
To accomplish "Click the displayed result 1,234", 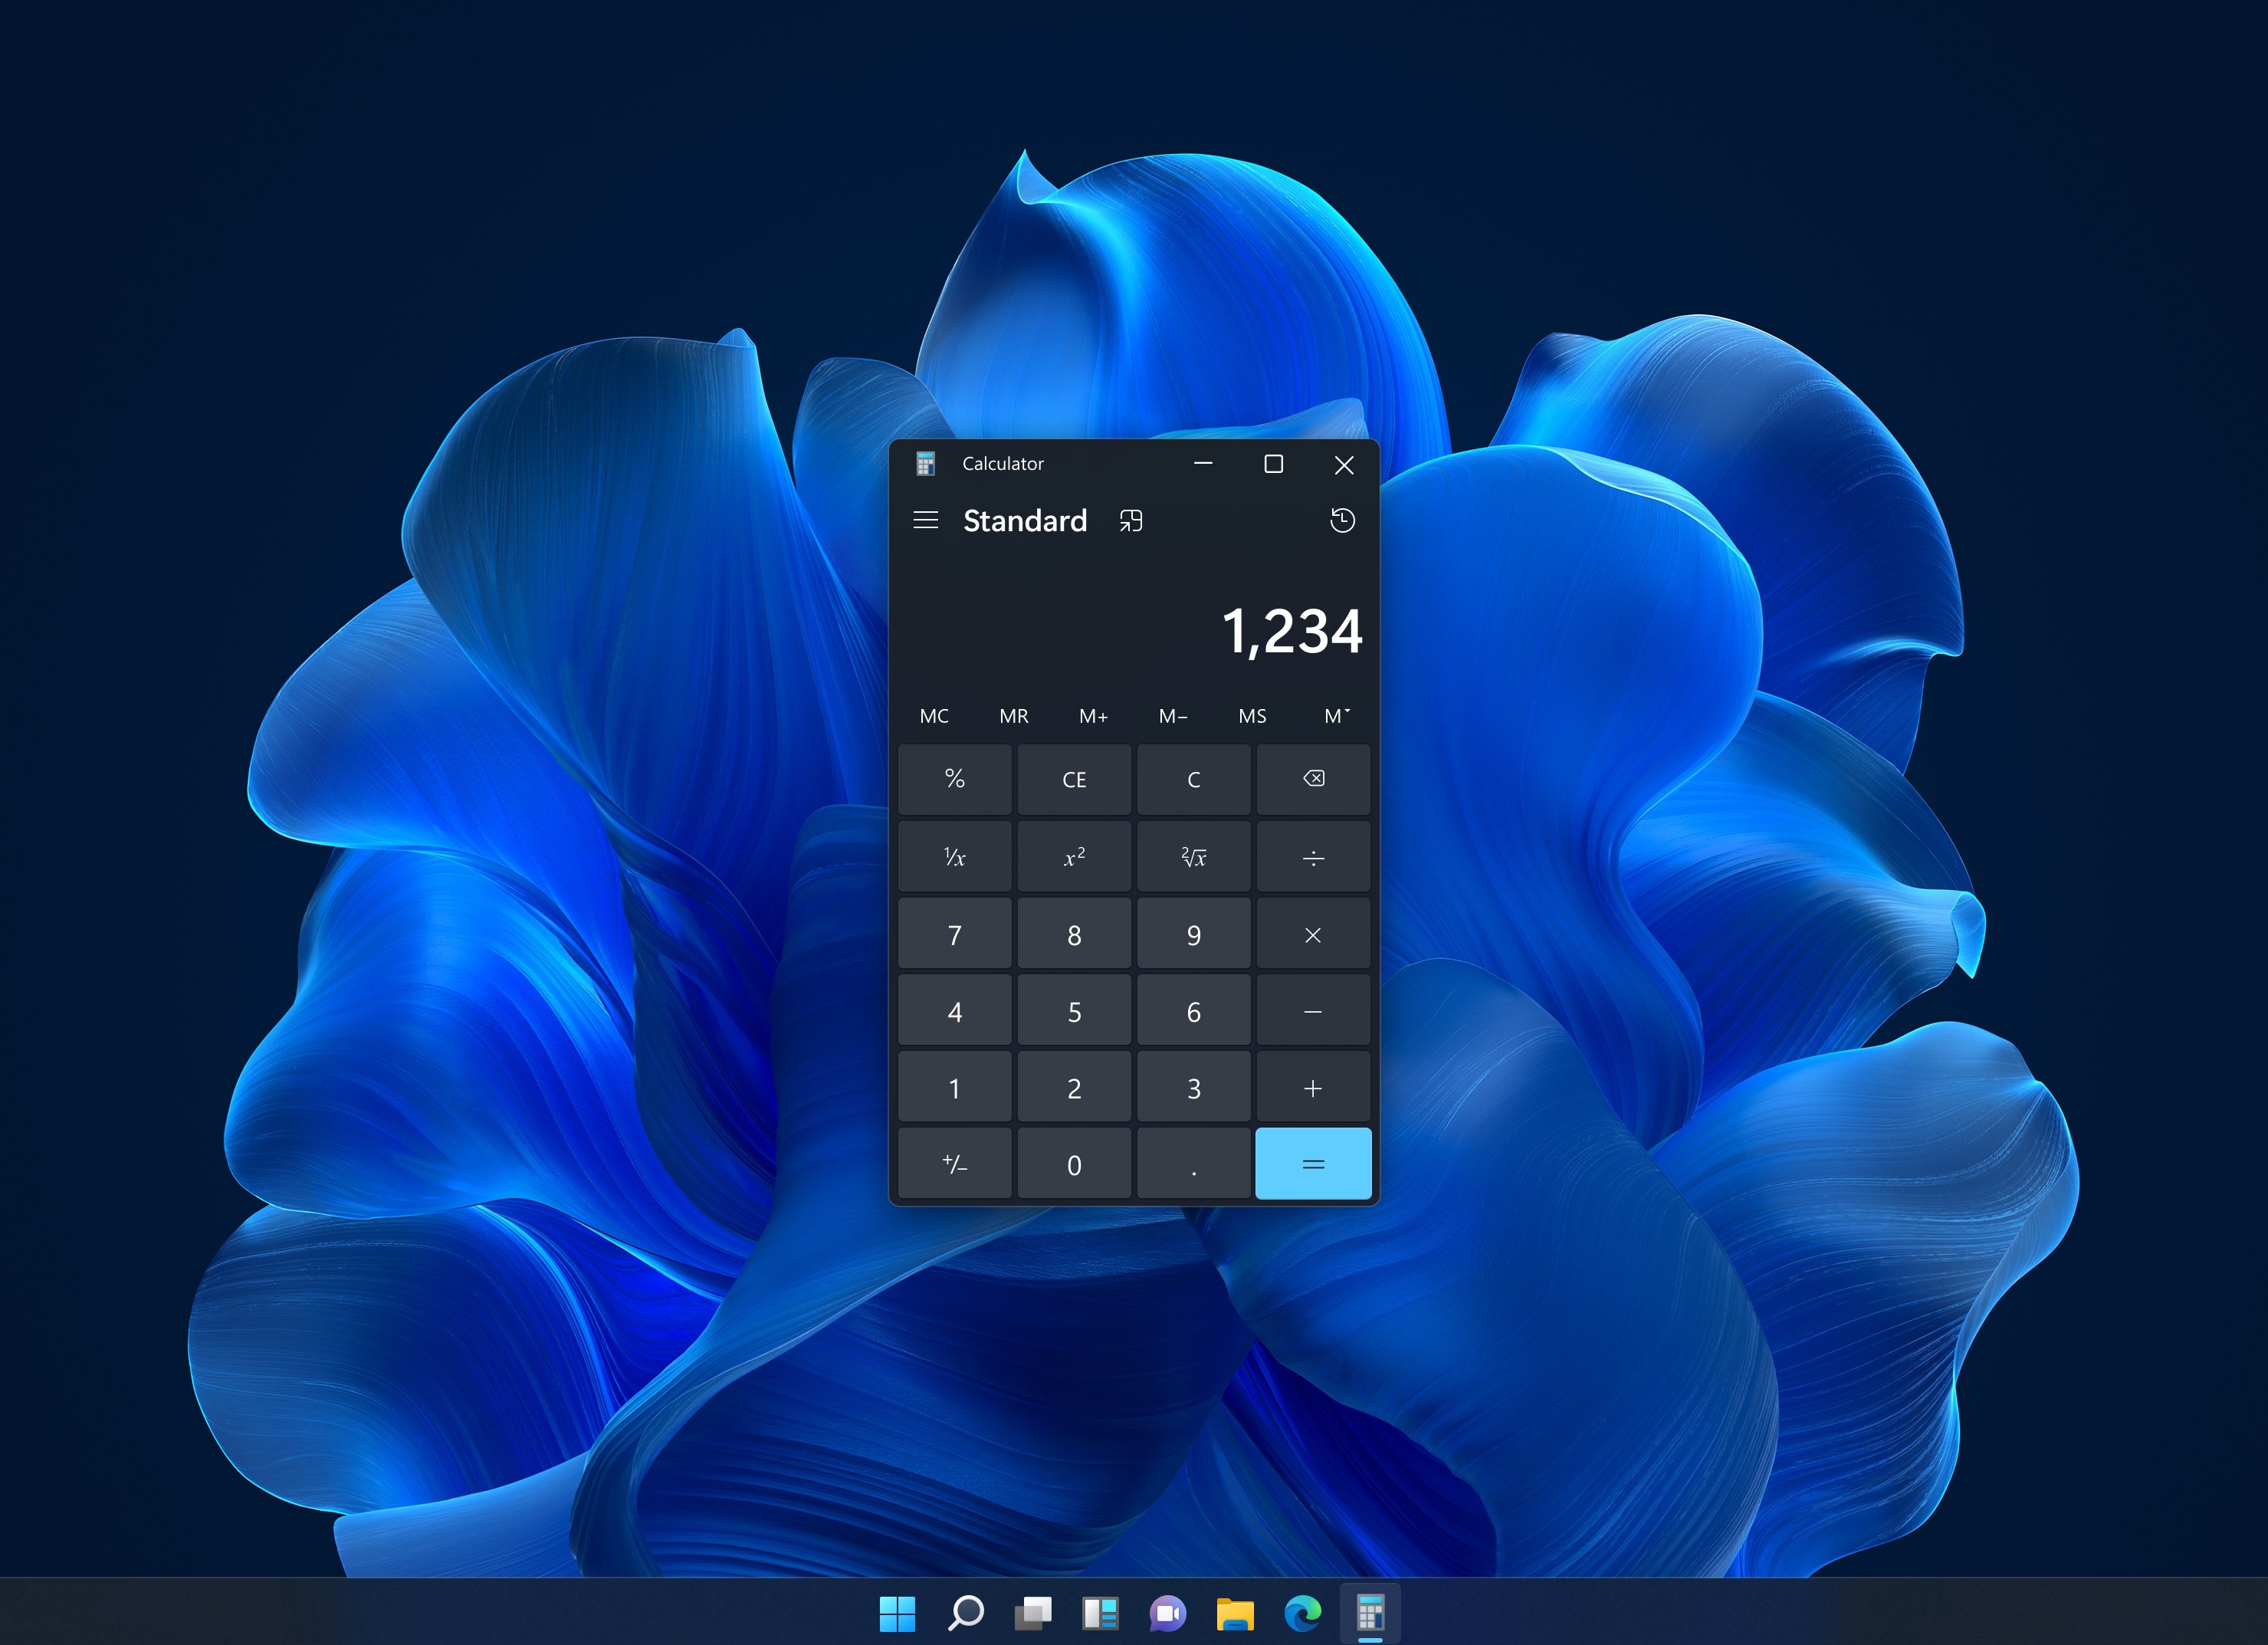I will (1292, 632).
